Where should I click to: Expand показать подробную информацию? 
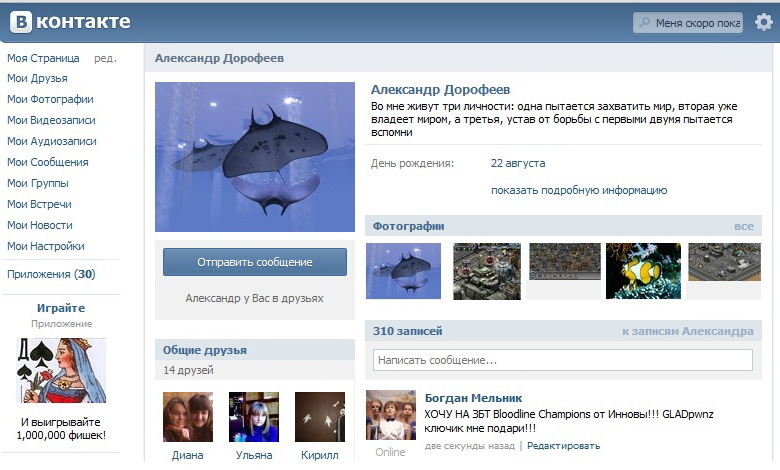point(579,190)
